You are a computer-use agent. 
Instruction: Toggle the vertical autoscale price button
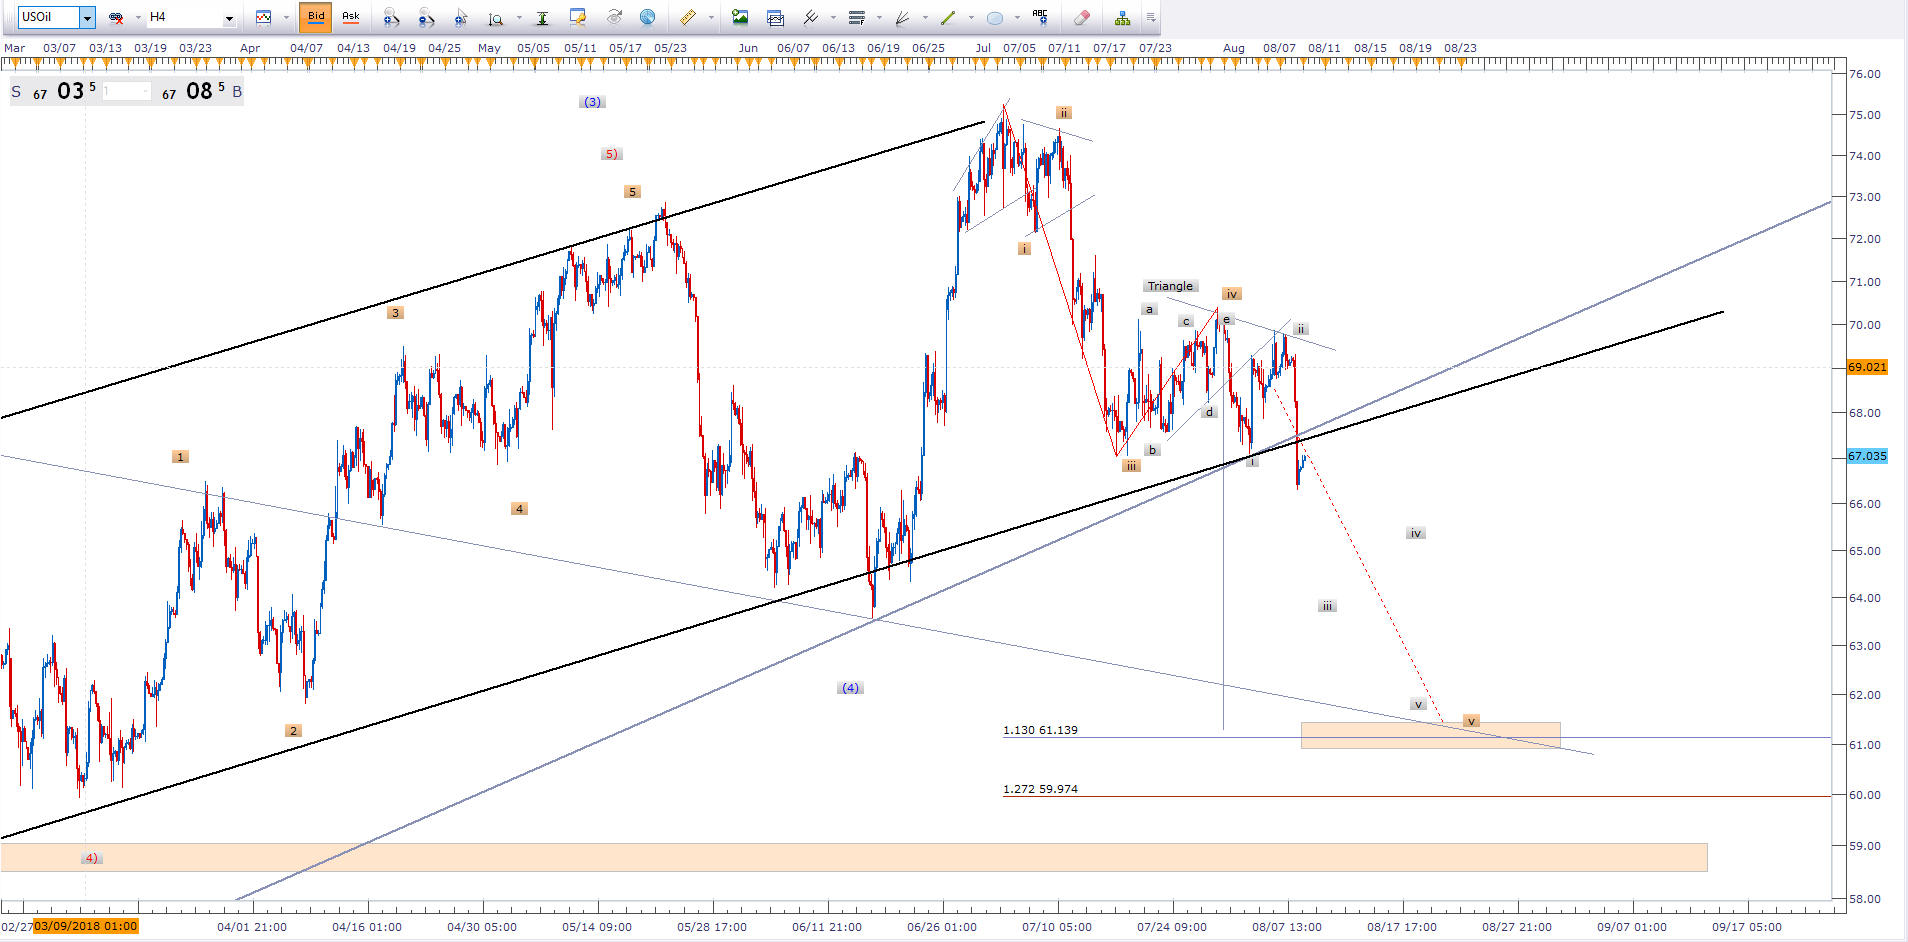click(x=542, y=17)
